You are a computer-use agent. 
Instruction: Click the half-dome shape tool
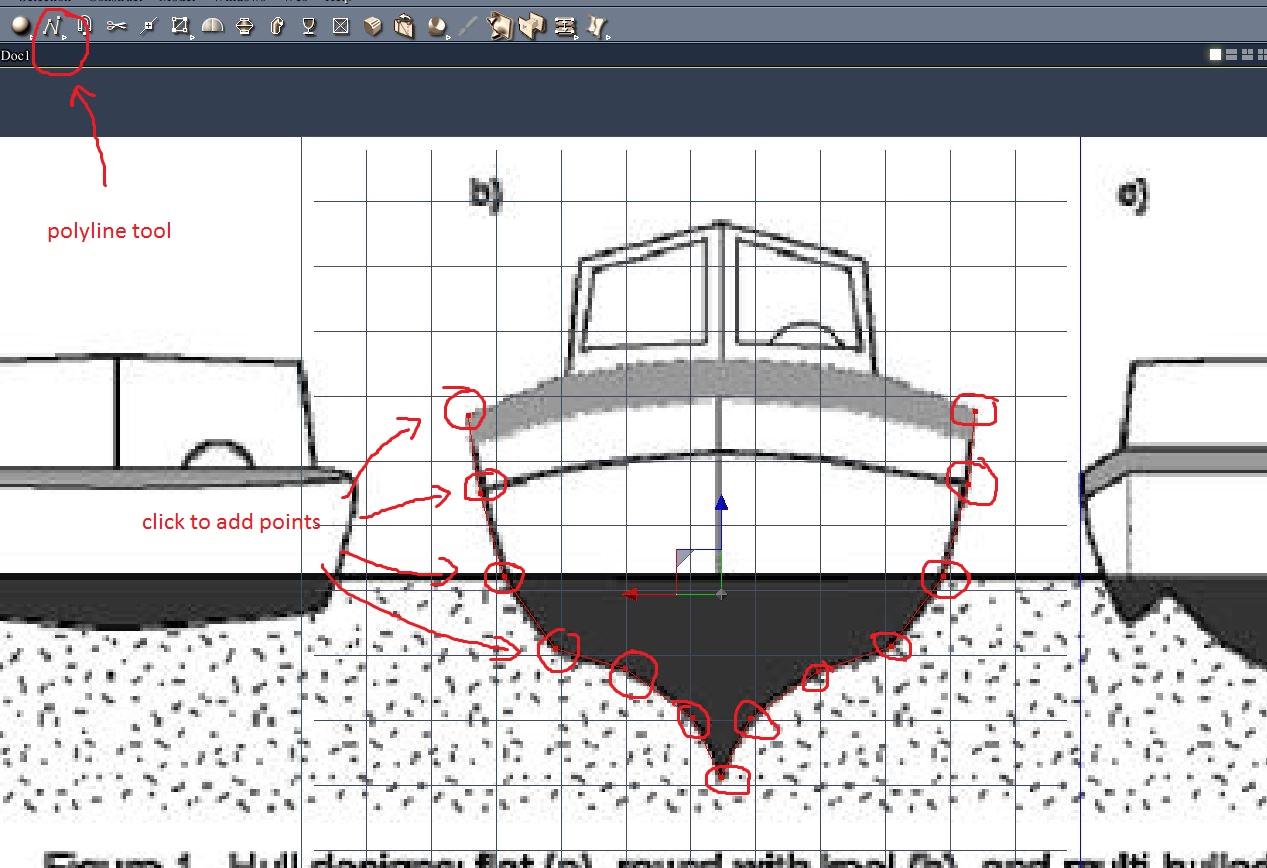[212, 26]
